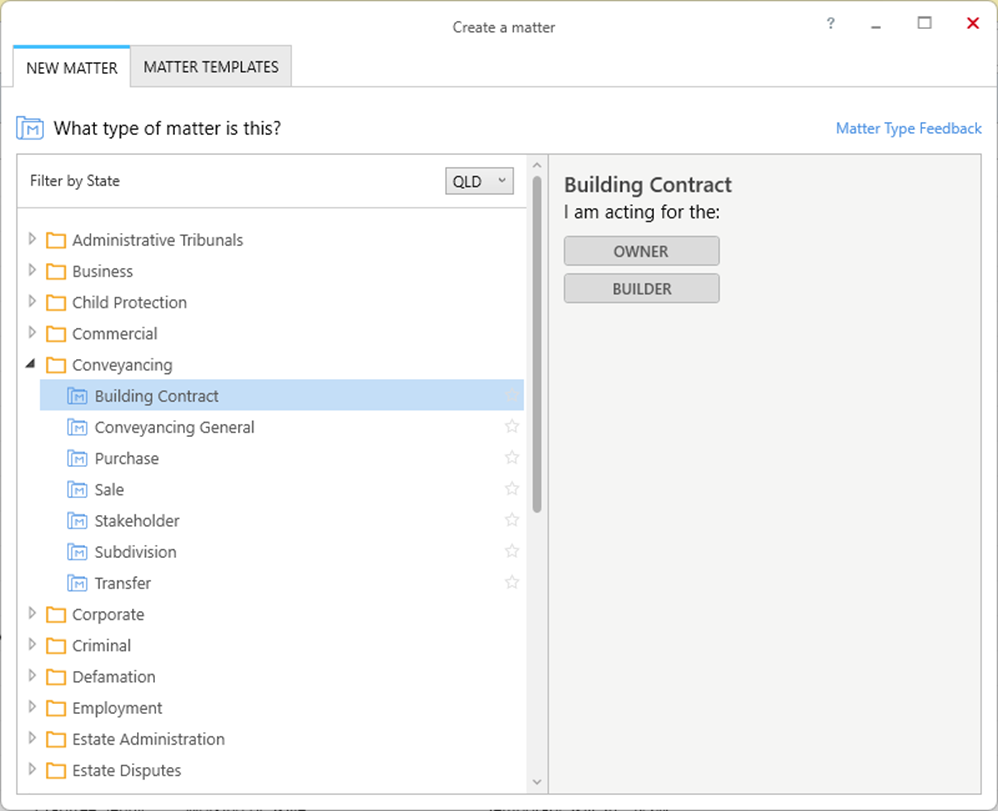
Task: Switch to the Matter Templates tab
Action: 211,67
